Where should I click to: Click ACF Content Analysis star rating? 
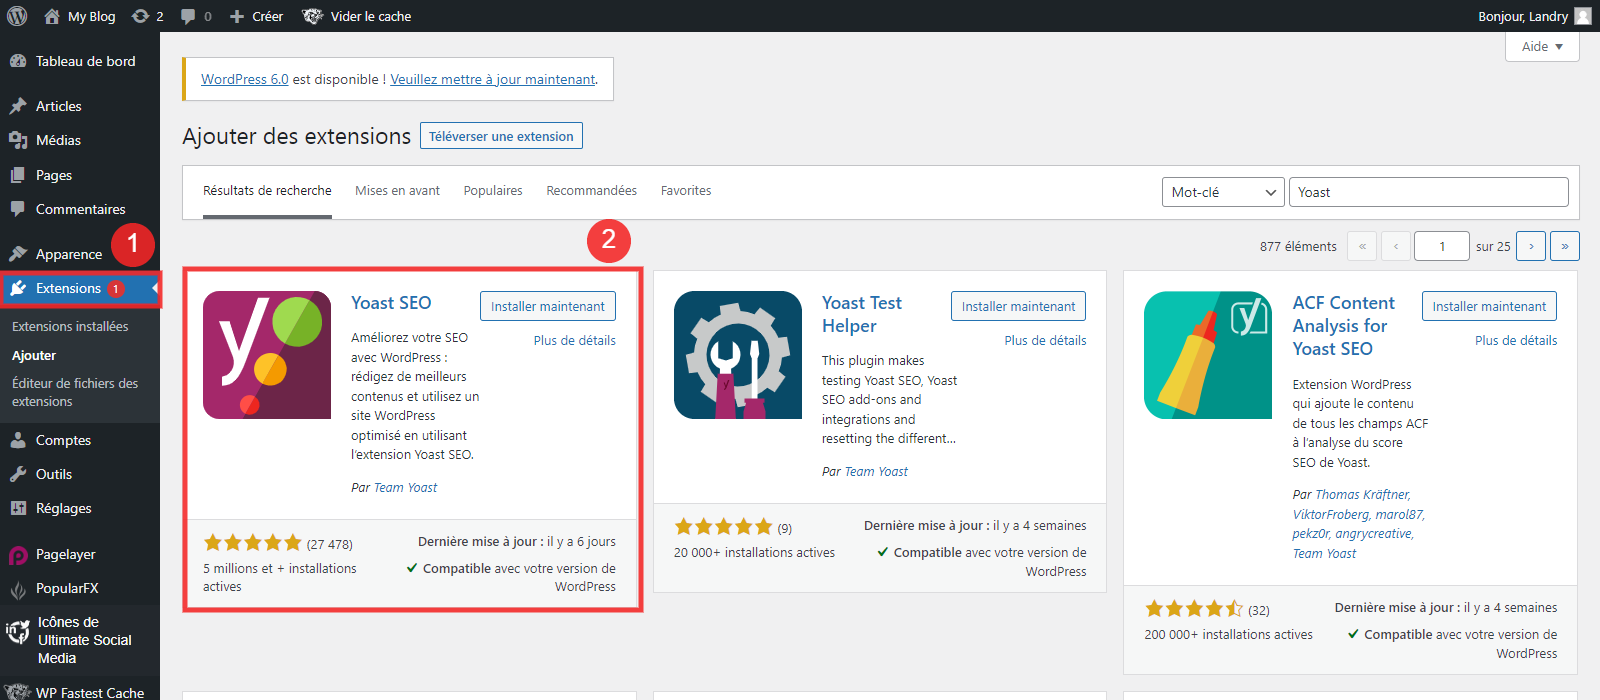tap(1194, 609)
